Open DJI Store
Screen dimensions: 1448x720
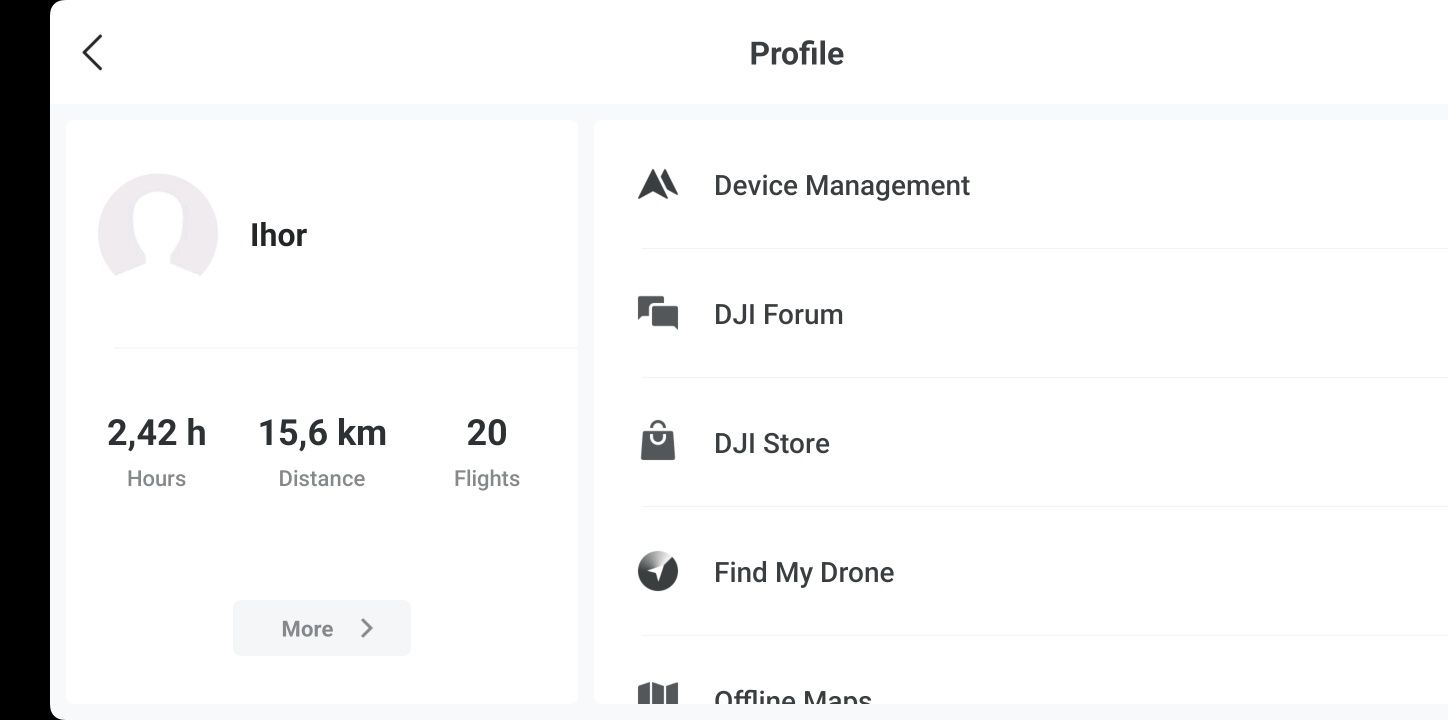click(x=1021, y=443)
